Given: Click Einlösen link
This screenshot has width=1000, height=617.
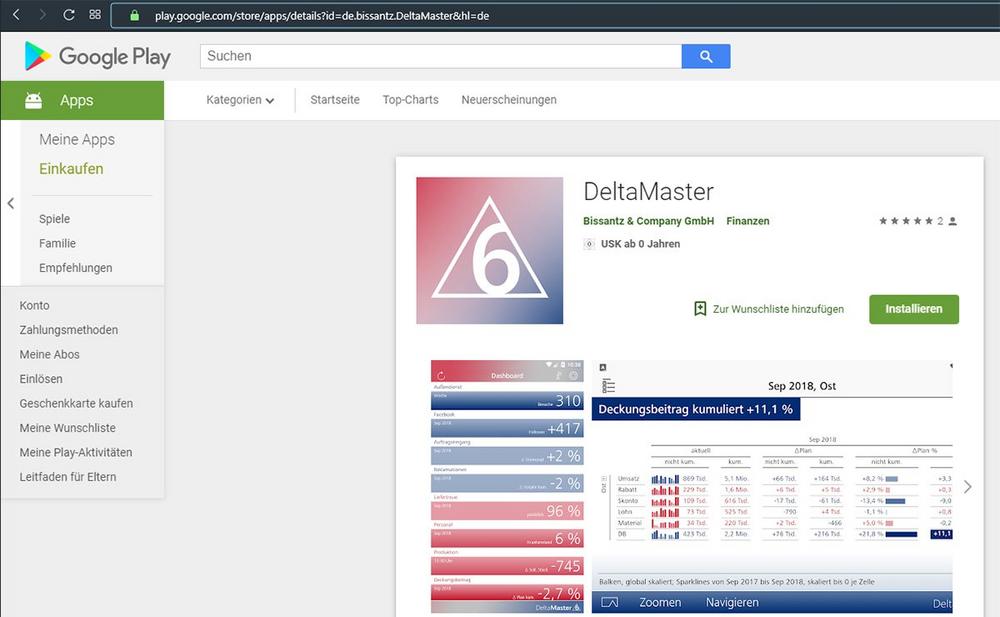Looking at the screenshot, I should pyautogui.click(x=41, y=378).
